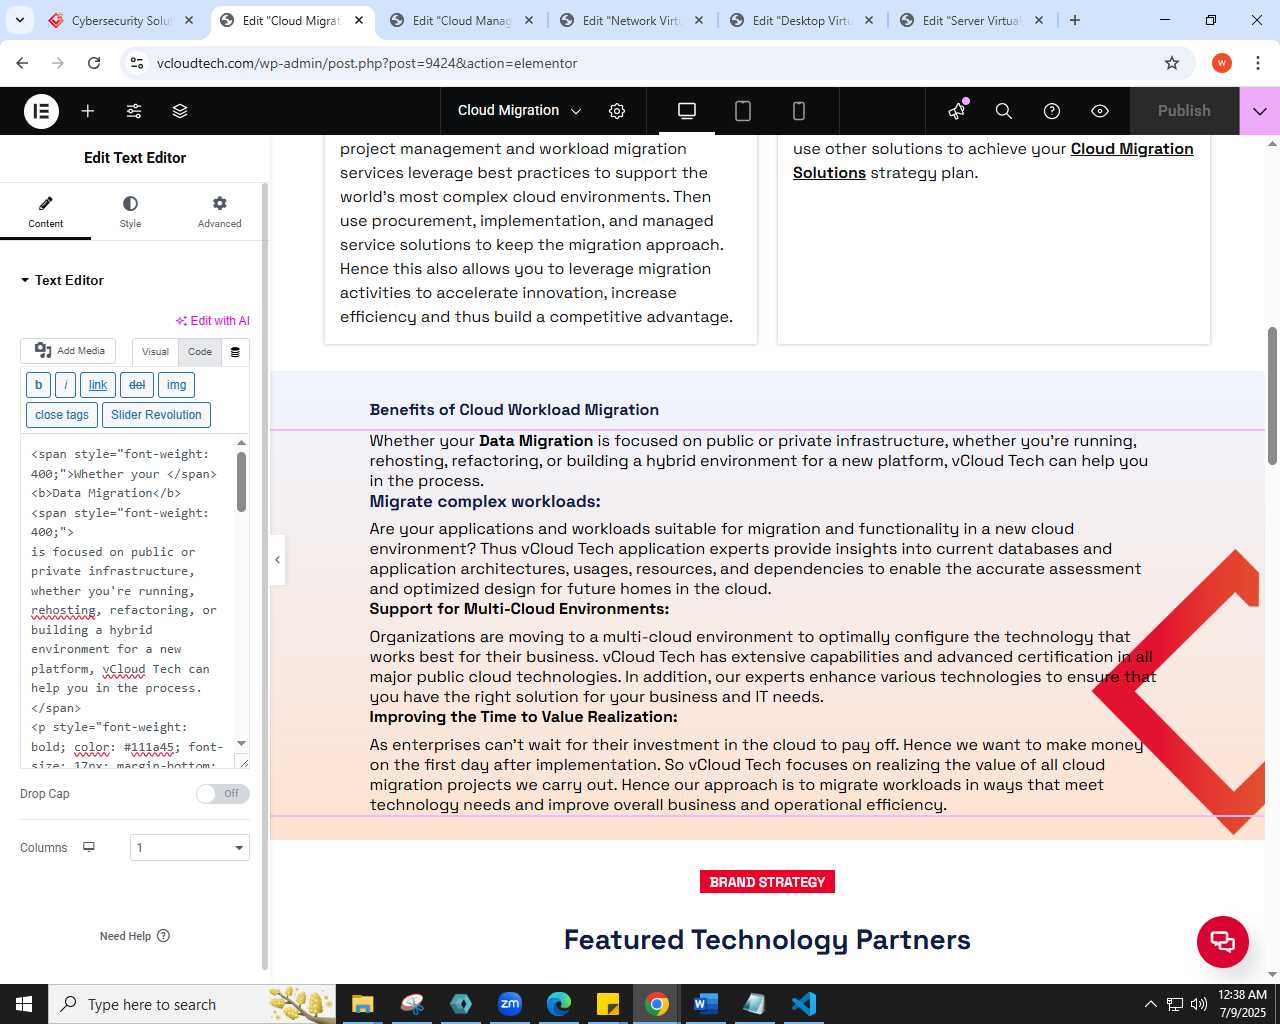
Task: Switch to Mobile responsive view
Action: click(x=799, y=111)
